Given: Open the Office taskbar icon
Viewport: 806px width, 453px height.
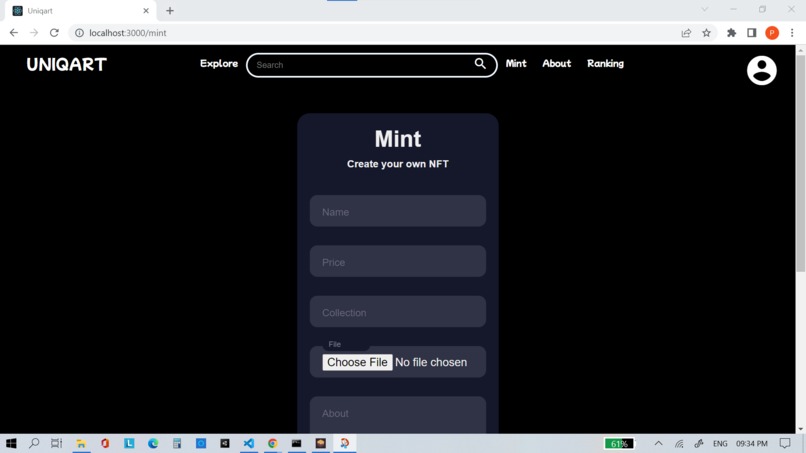Looking at the screenshot, I should (x=105, y=443).
